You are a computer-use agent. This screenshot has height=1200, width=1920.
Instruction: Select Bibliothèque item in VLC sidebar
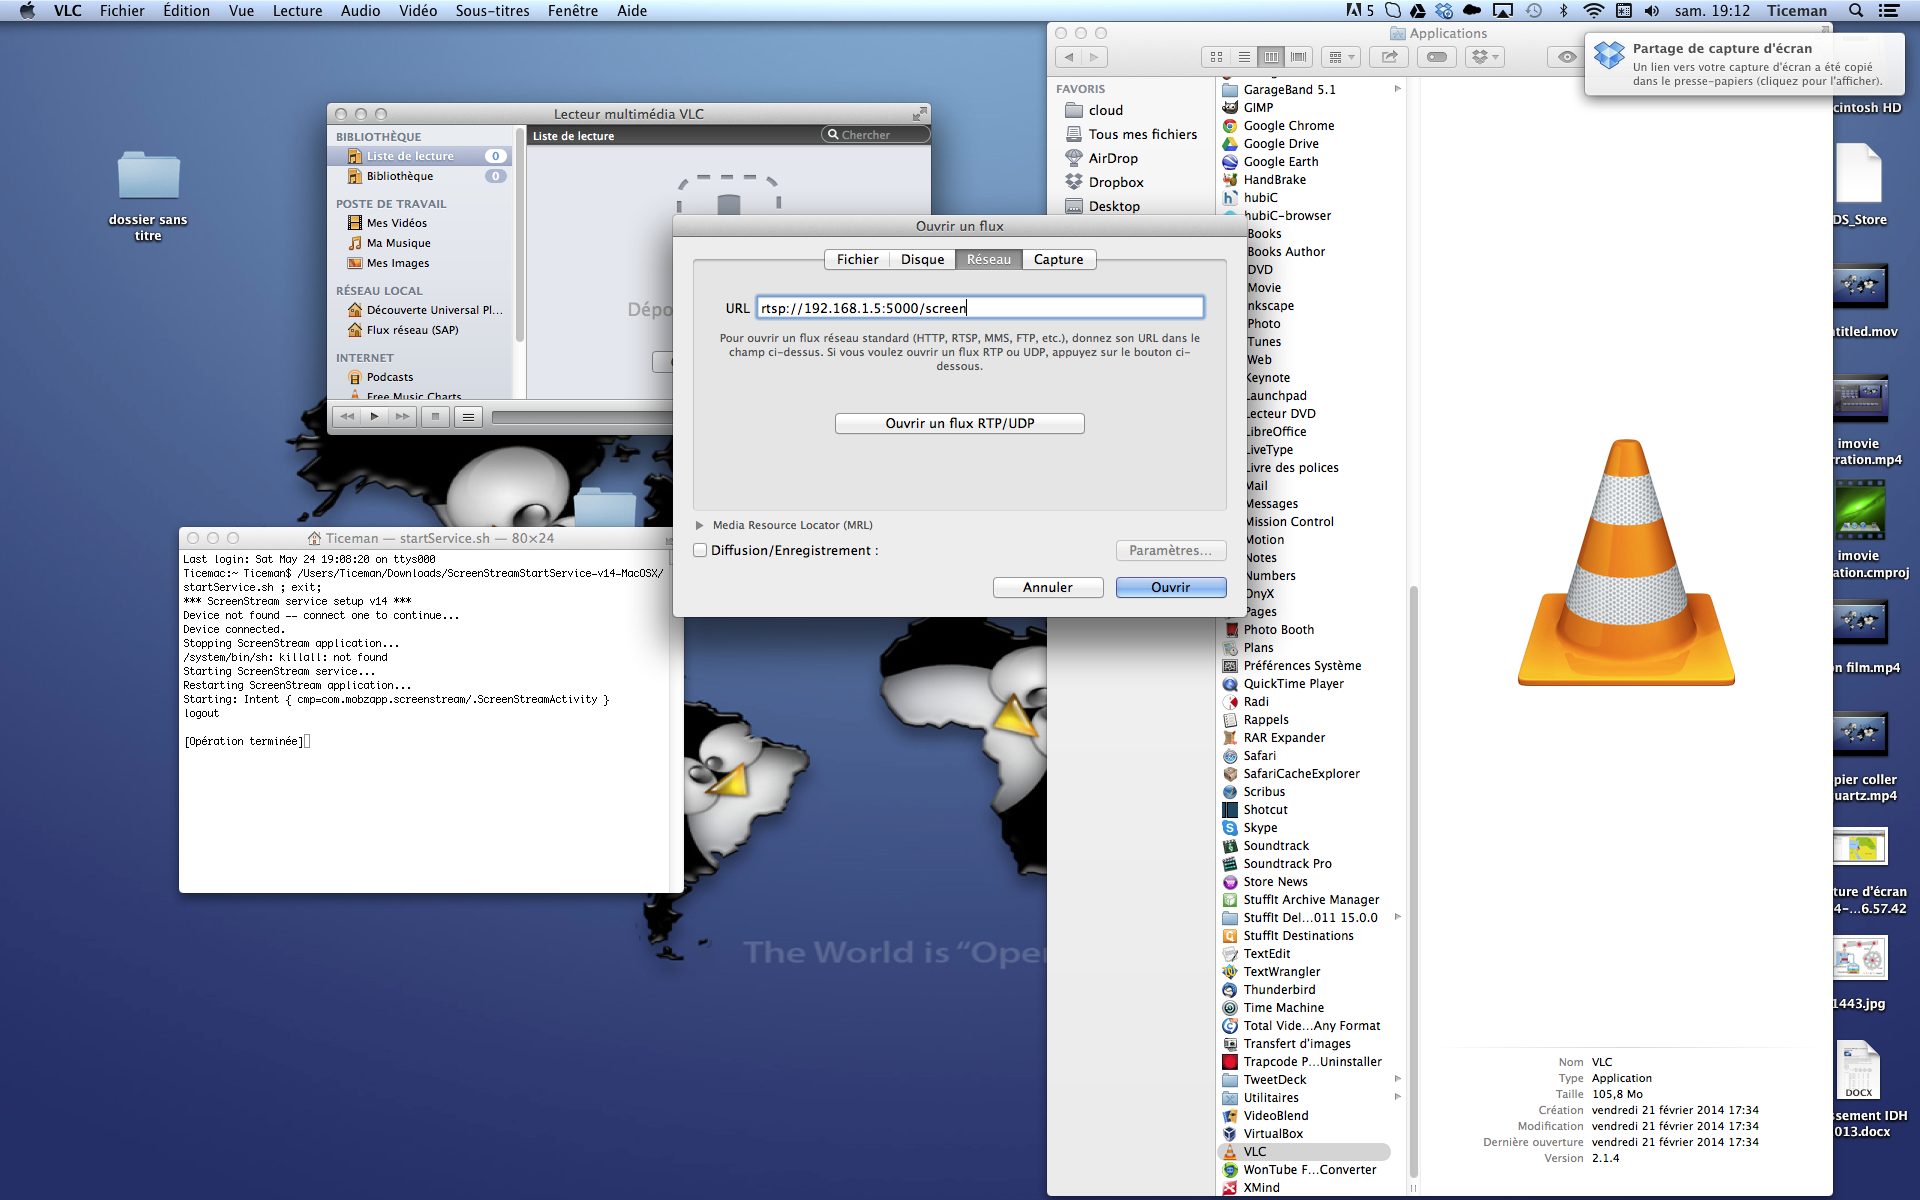419,176
